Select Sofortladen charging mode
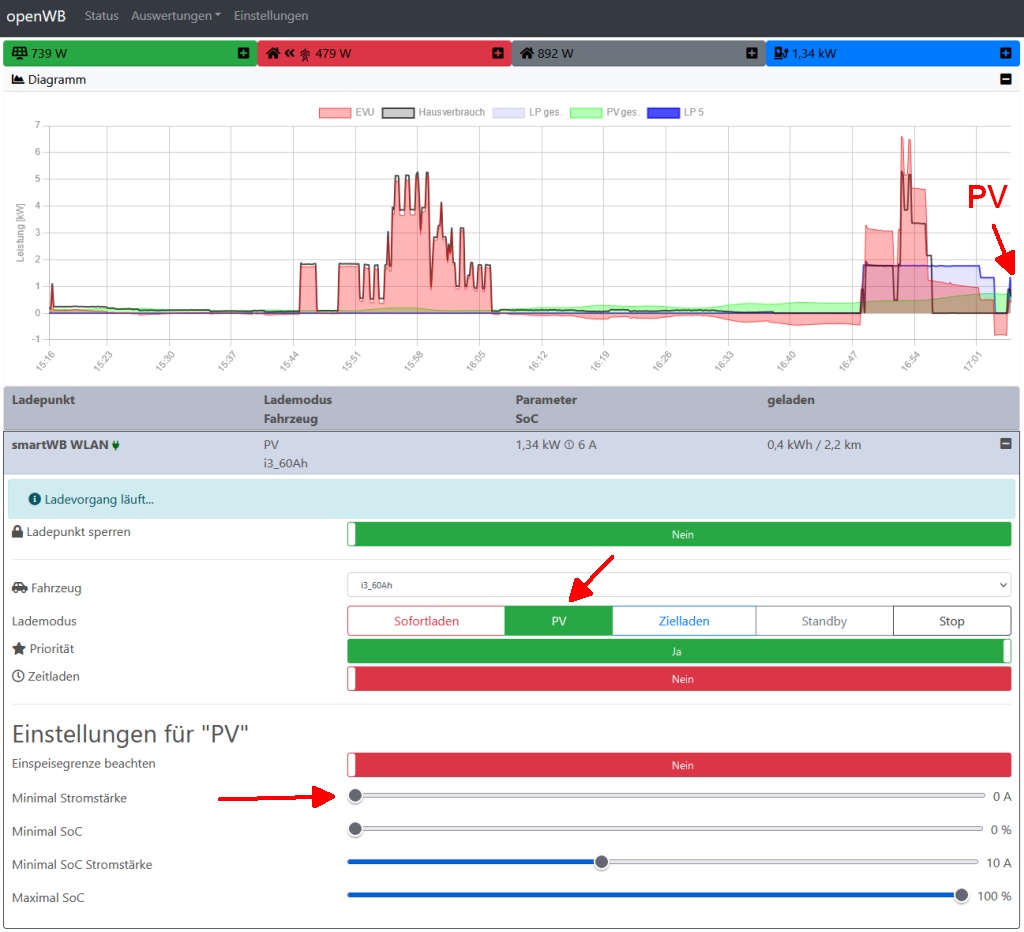Screen dimensions: 1024x932 426,621
